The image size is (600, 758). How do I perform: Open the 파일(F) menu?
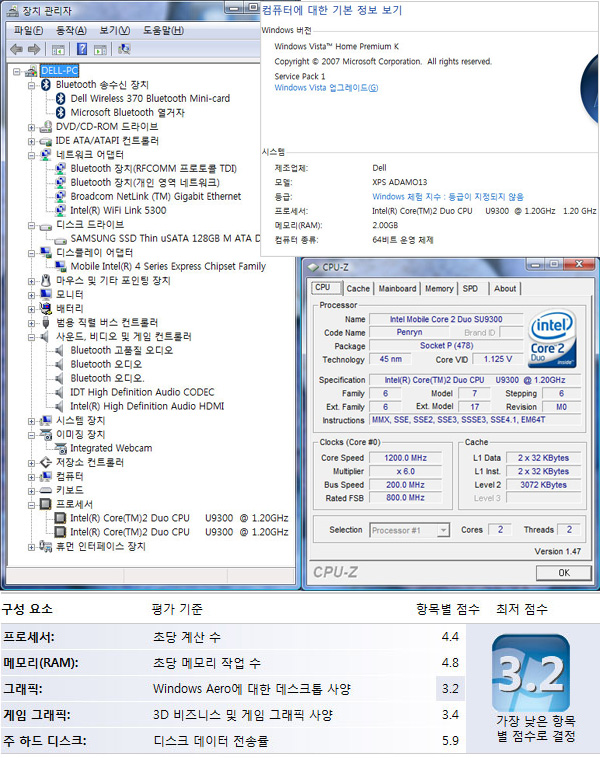[28, 30]
